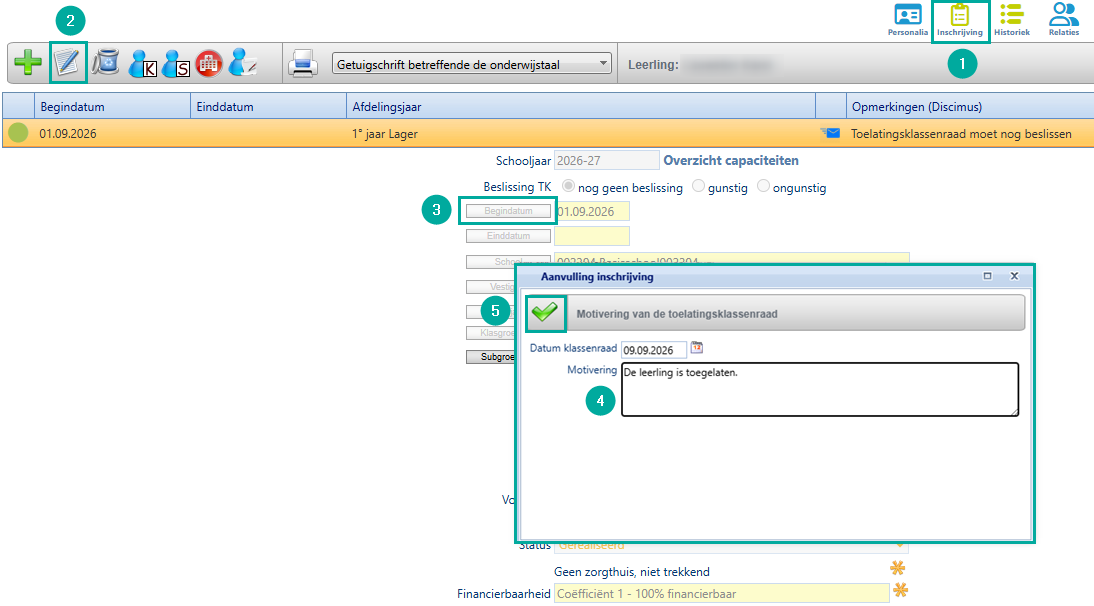Maximize the Aanvulling inschrijving dialog
Viewport: 1094px width, 606px height.
(987, 276)
